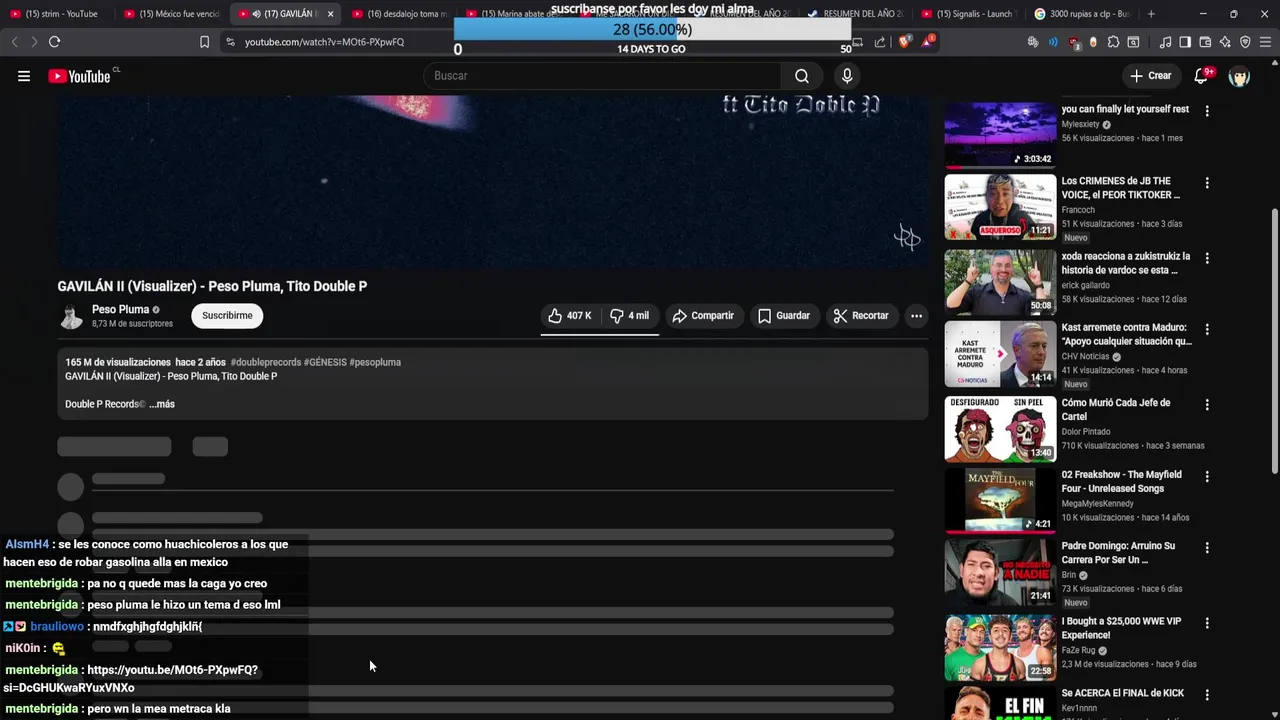Share this page via toolbar share icon

[879, 42]
